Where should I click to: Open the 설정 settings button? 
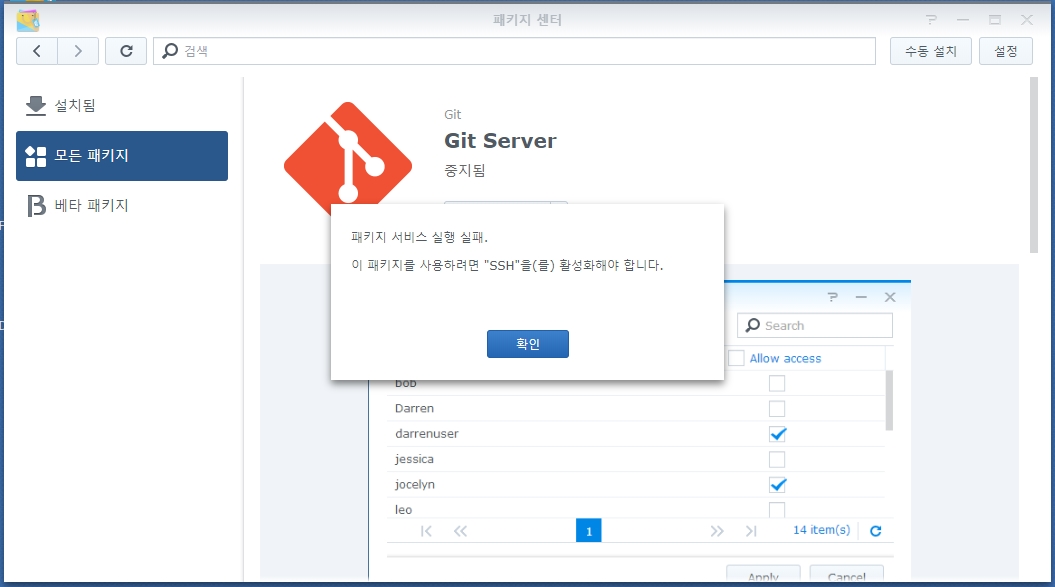(x=1005, y=51)
